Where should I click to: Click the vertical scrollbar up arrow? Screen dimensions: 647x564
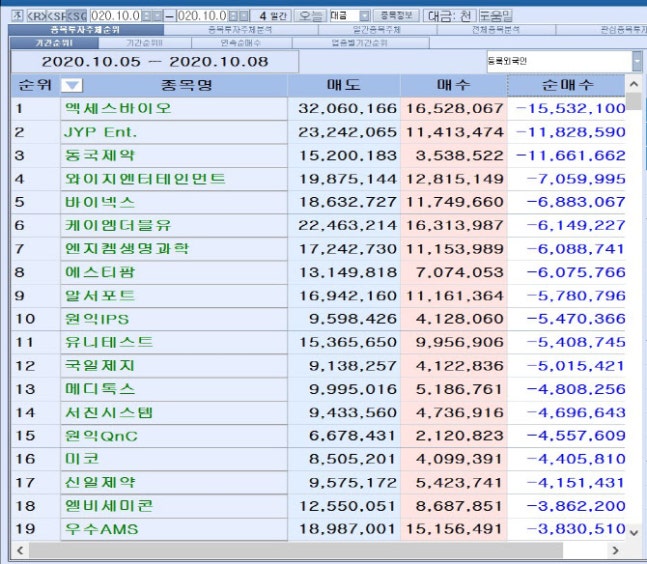point(634,84)
